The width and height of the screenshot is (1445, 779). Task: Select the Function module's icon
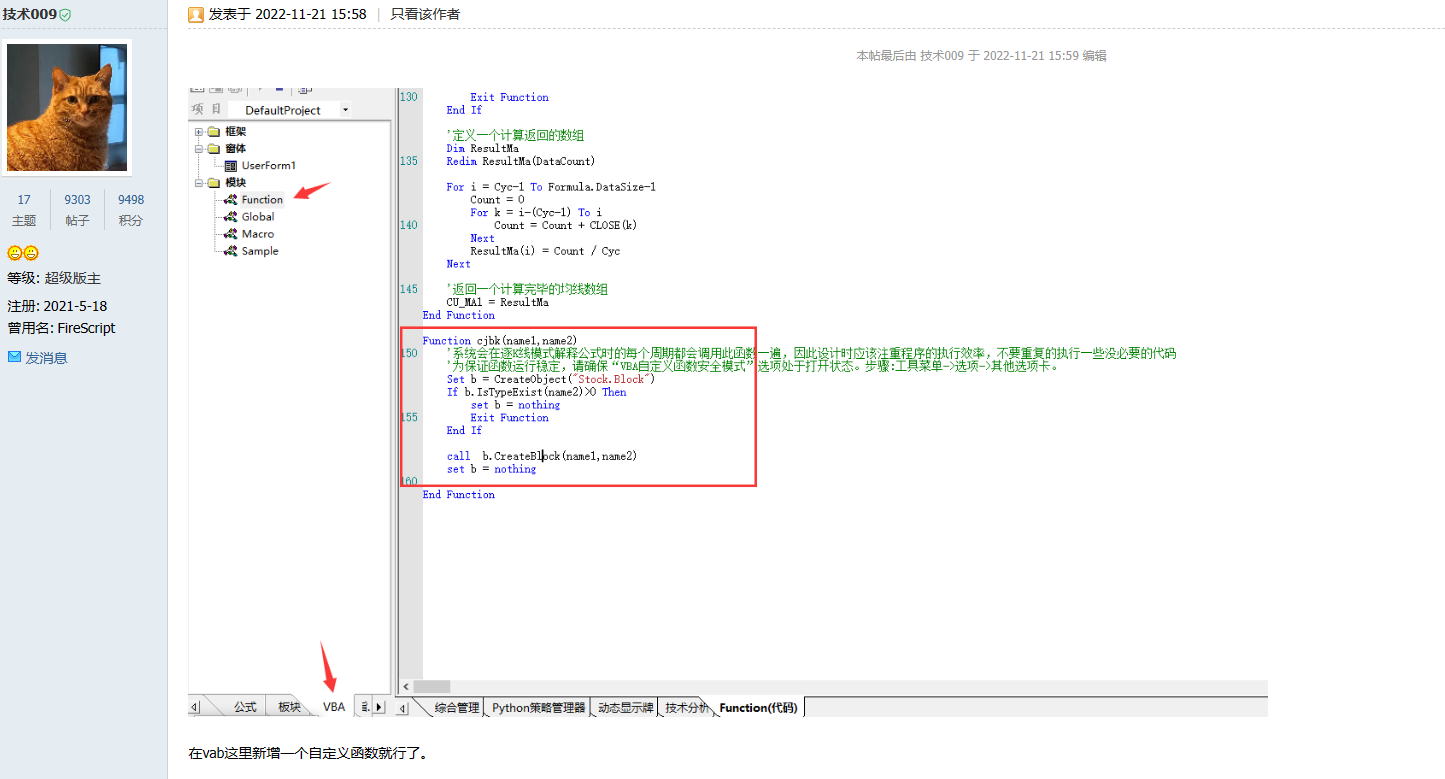click(231, 200)
